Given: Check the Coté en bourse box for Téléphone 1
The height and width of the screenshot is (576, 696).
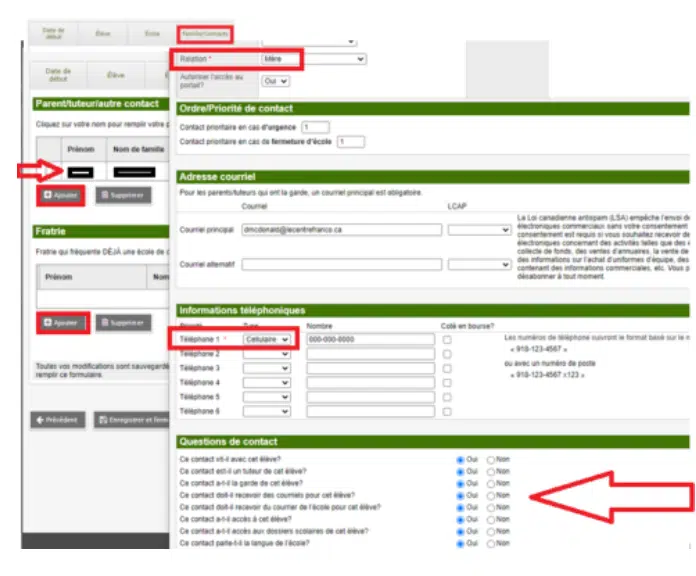Looking at the screenshot, I should (x=447, y=340).
